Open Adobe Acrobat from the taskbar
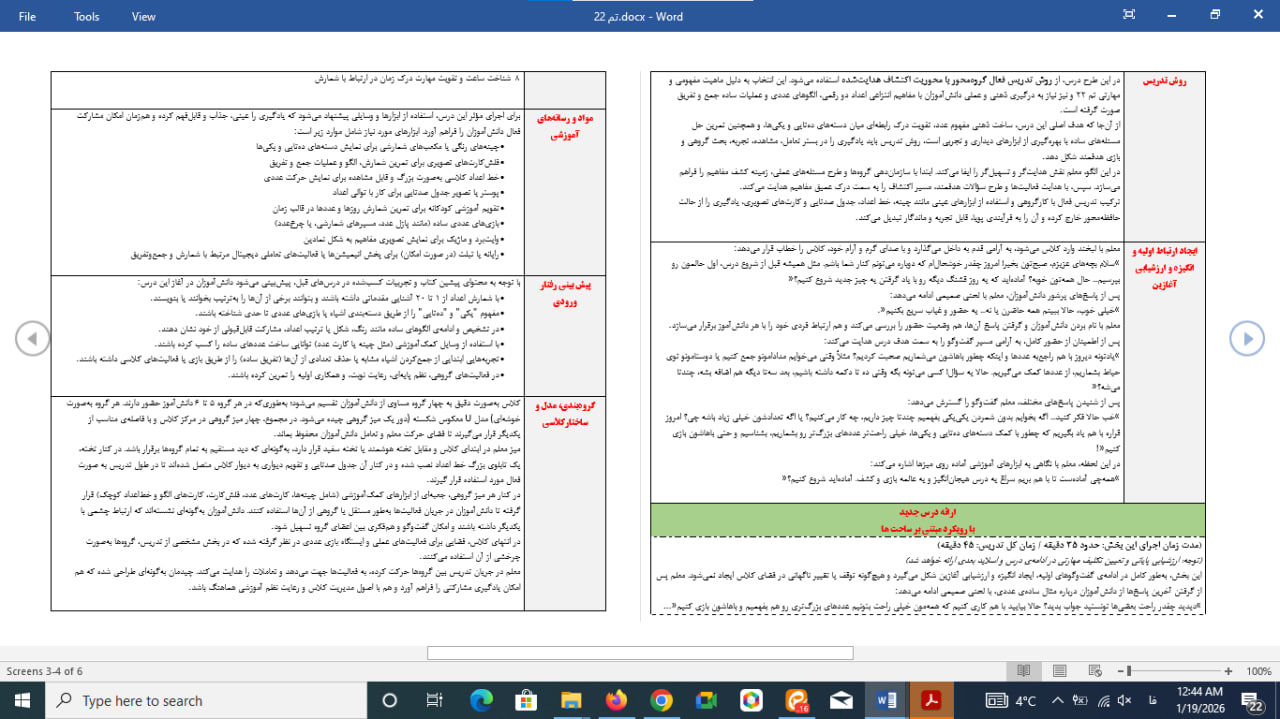 click(x=932, y=700)
